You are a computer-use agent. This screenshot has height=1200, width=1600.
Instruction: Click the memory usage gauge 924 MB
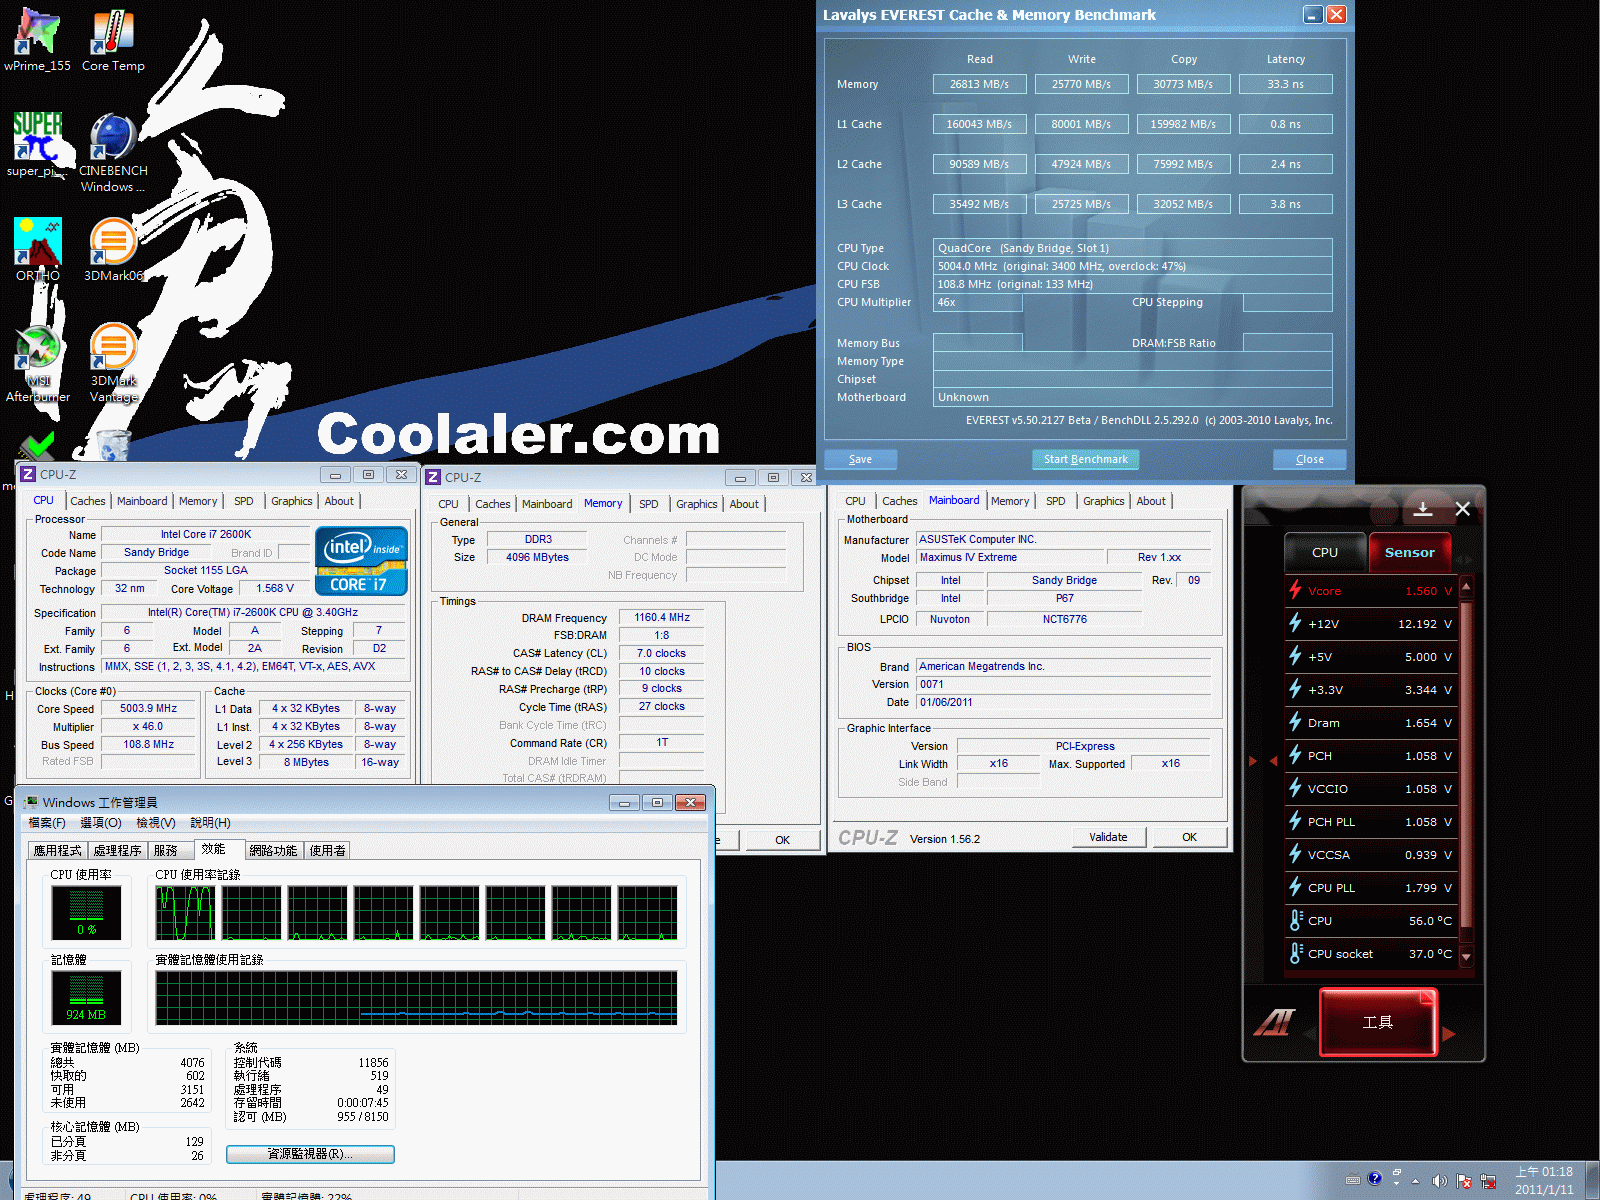(86, 997)
